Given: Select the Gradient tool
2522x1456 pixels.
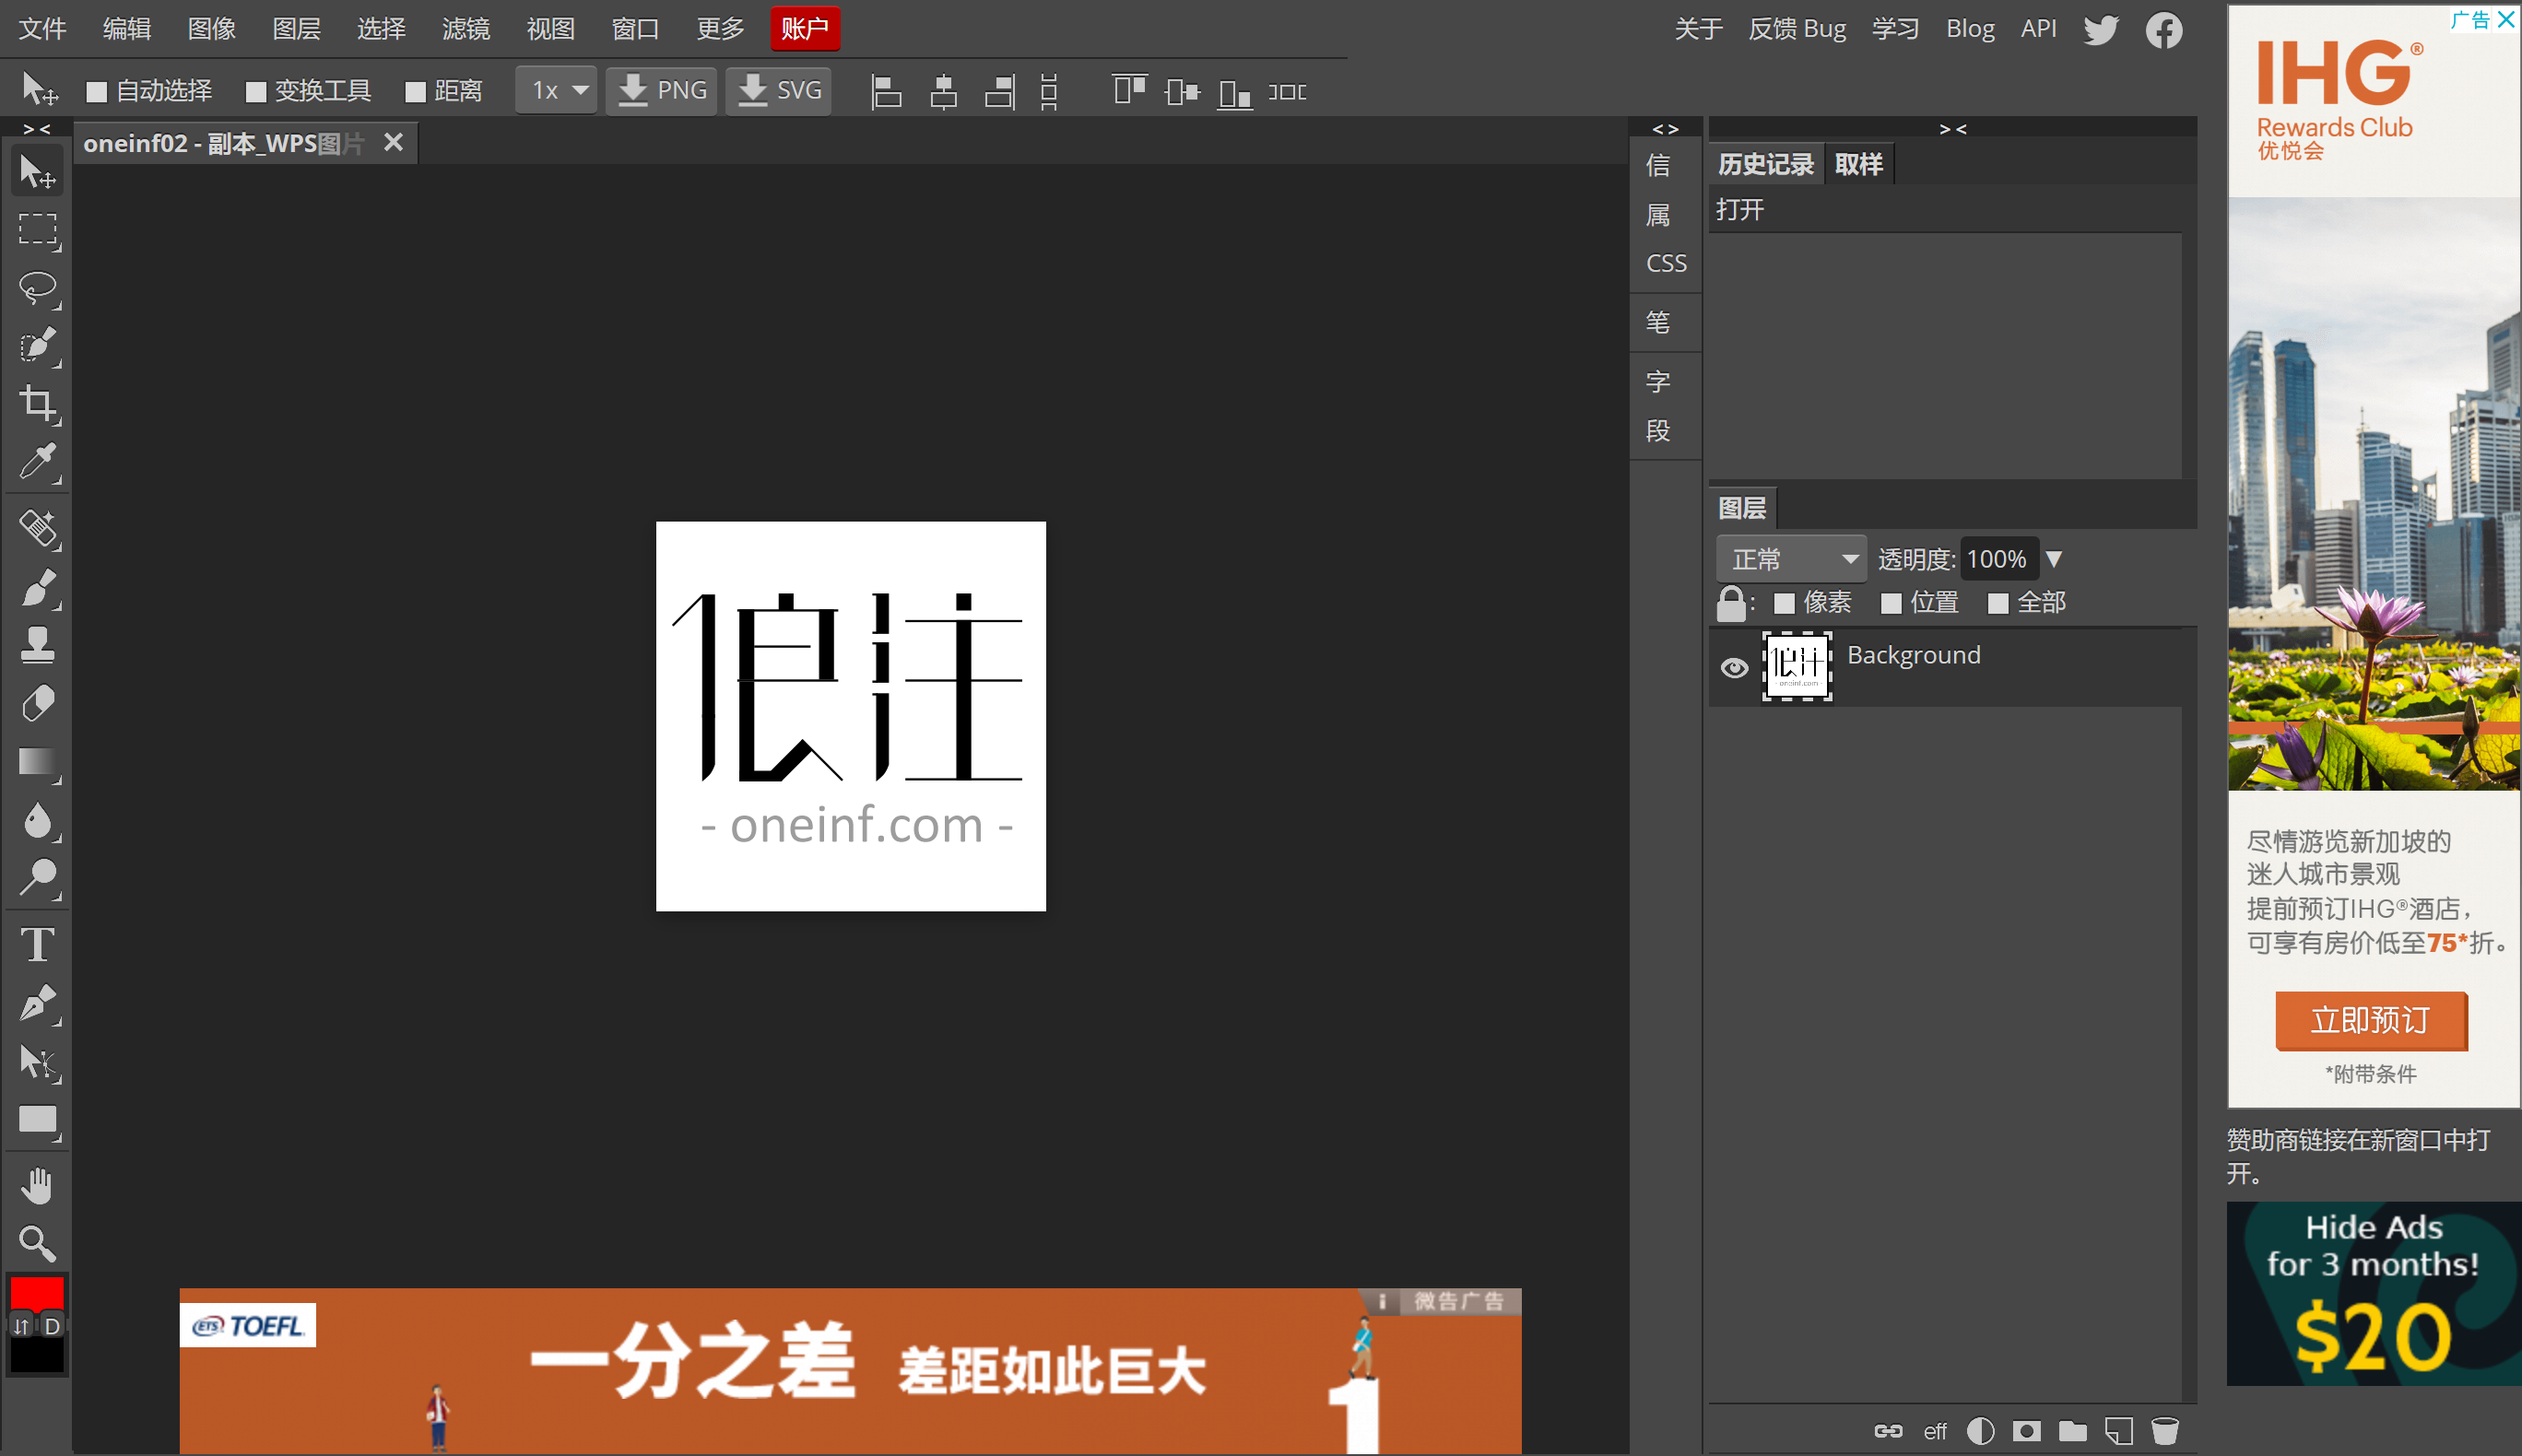Looking at the screenshot, I should 38,762.
